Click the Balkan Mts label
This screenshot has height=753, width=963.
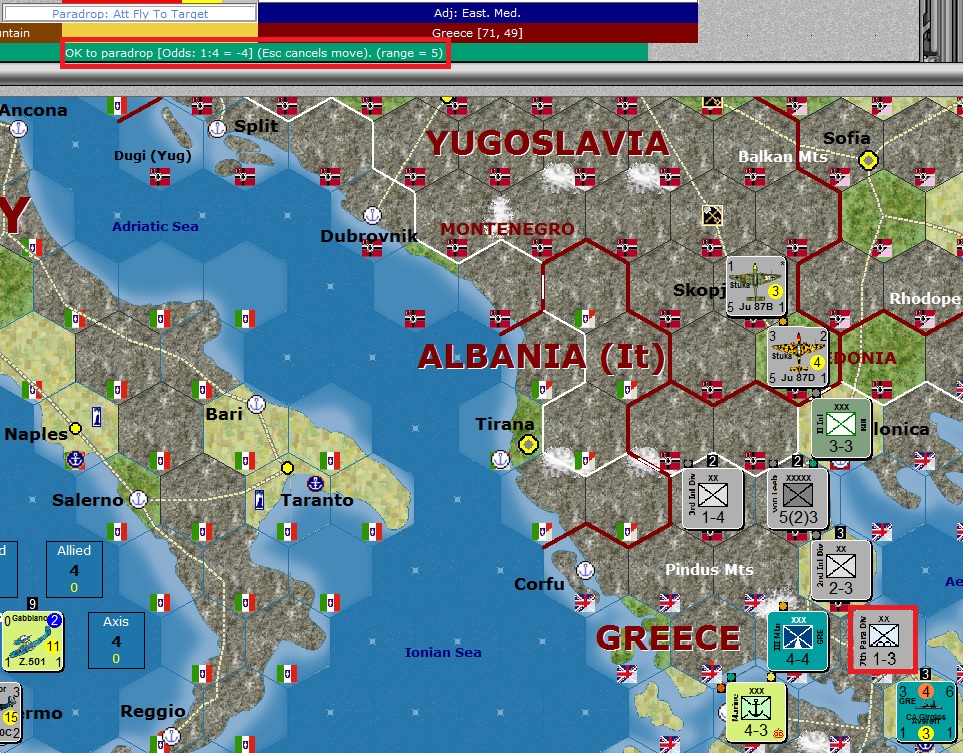click(782, 157)
